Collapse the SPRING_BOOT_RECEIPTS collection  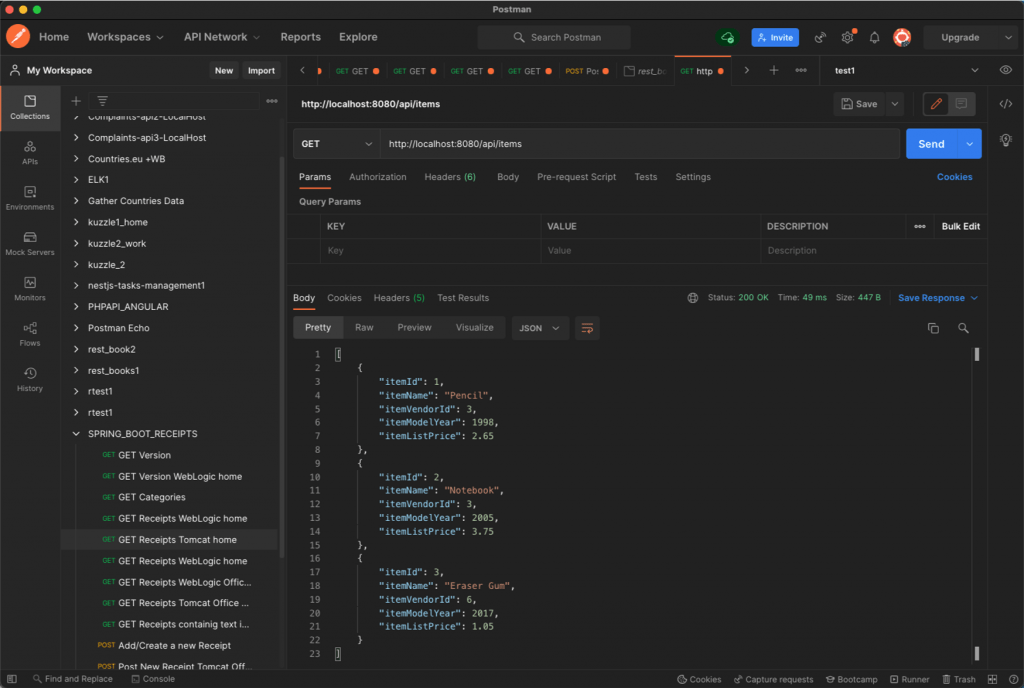tap(76, 433)
